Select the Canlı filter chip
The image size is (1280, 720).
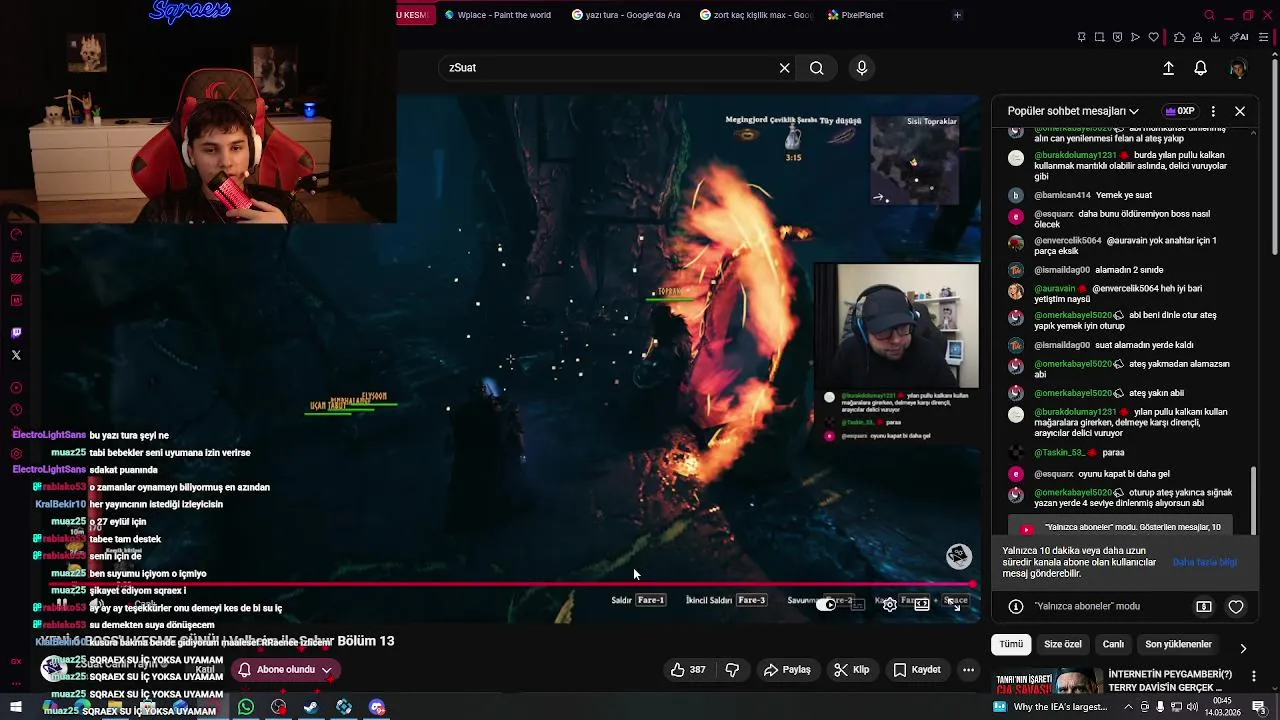(1113, 645)
